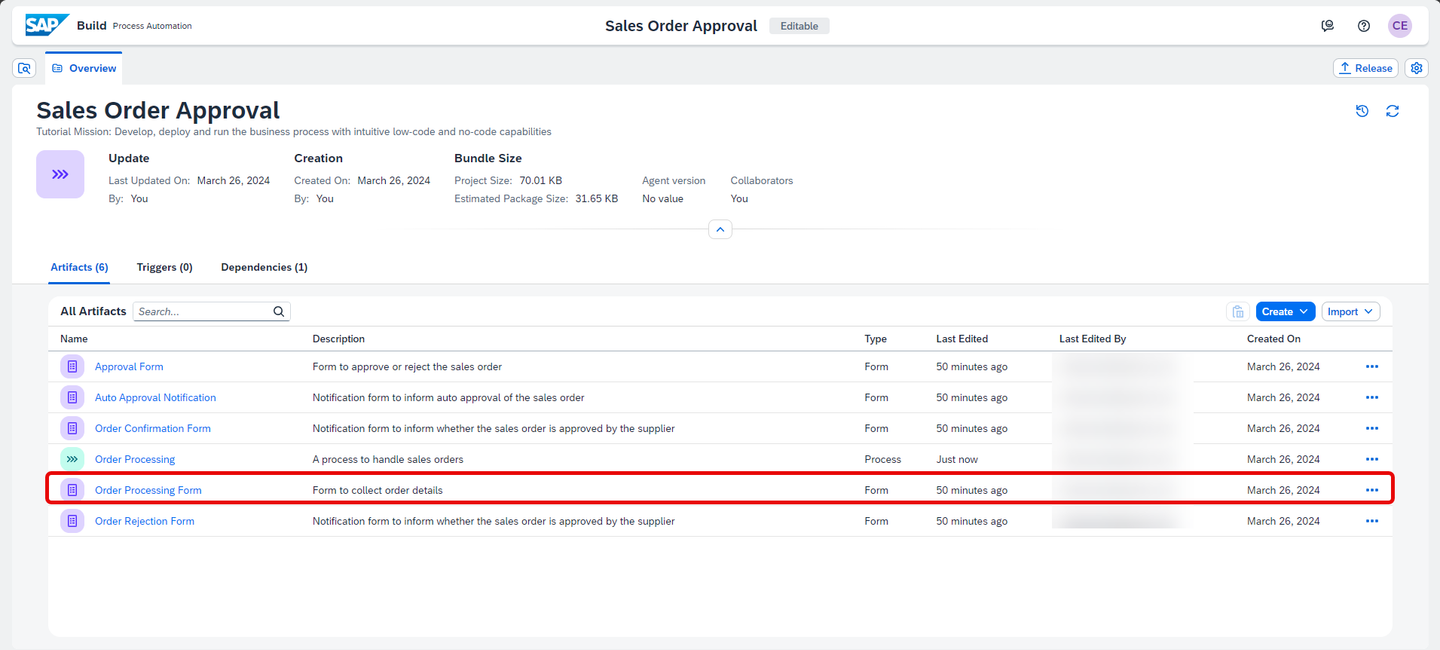
Task: Click the 'Sales Order Approval' page heading
Action: [158, 110]
